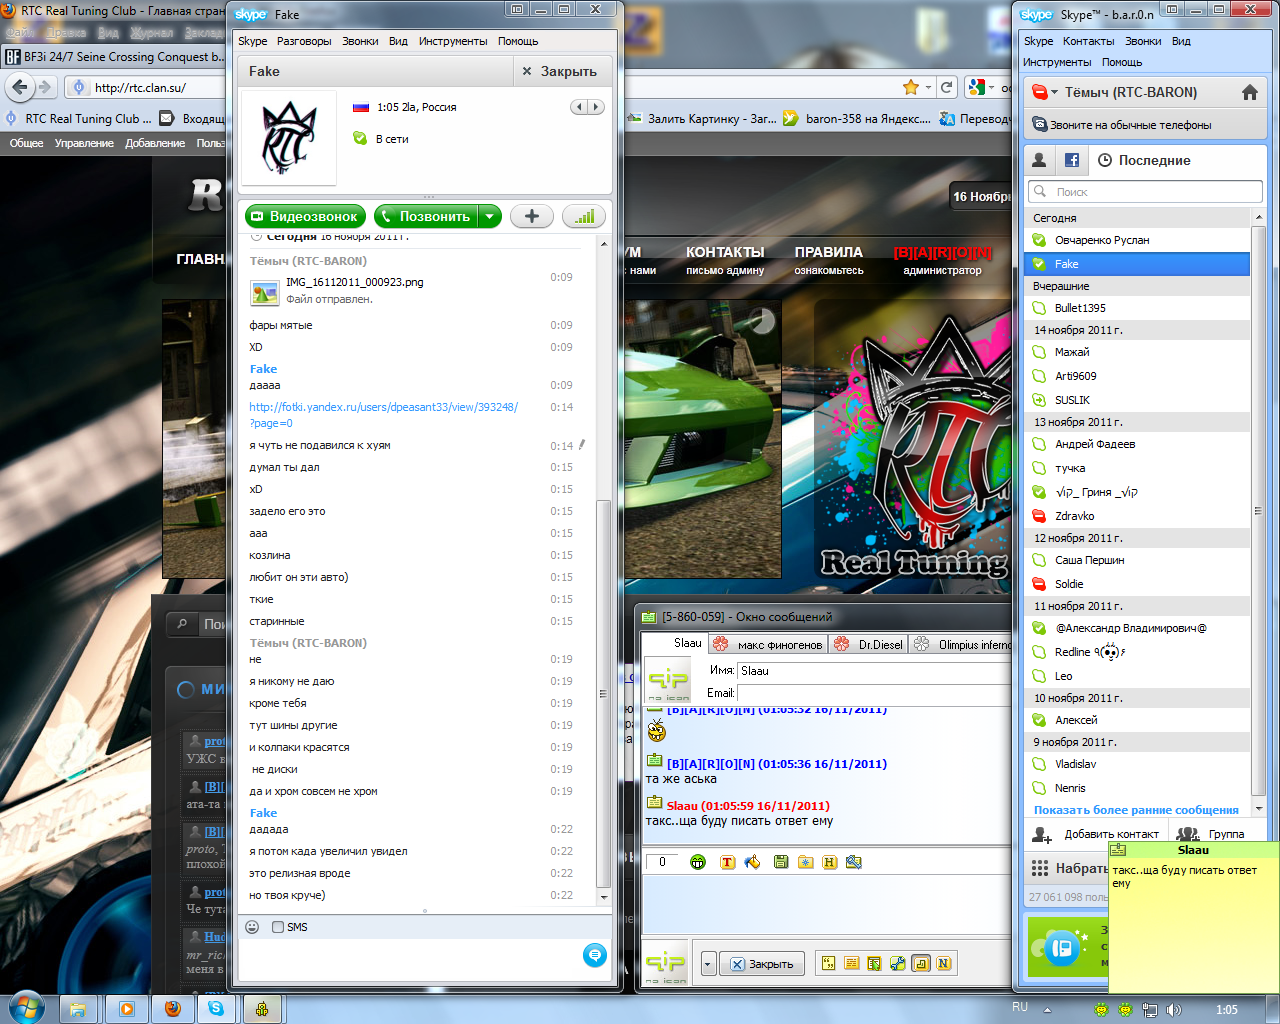Open Разговоры menu in Fake chat window
The height and width of the screenshot is (1024, 1280).
pyautogui.click(x=304, y=41)
